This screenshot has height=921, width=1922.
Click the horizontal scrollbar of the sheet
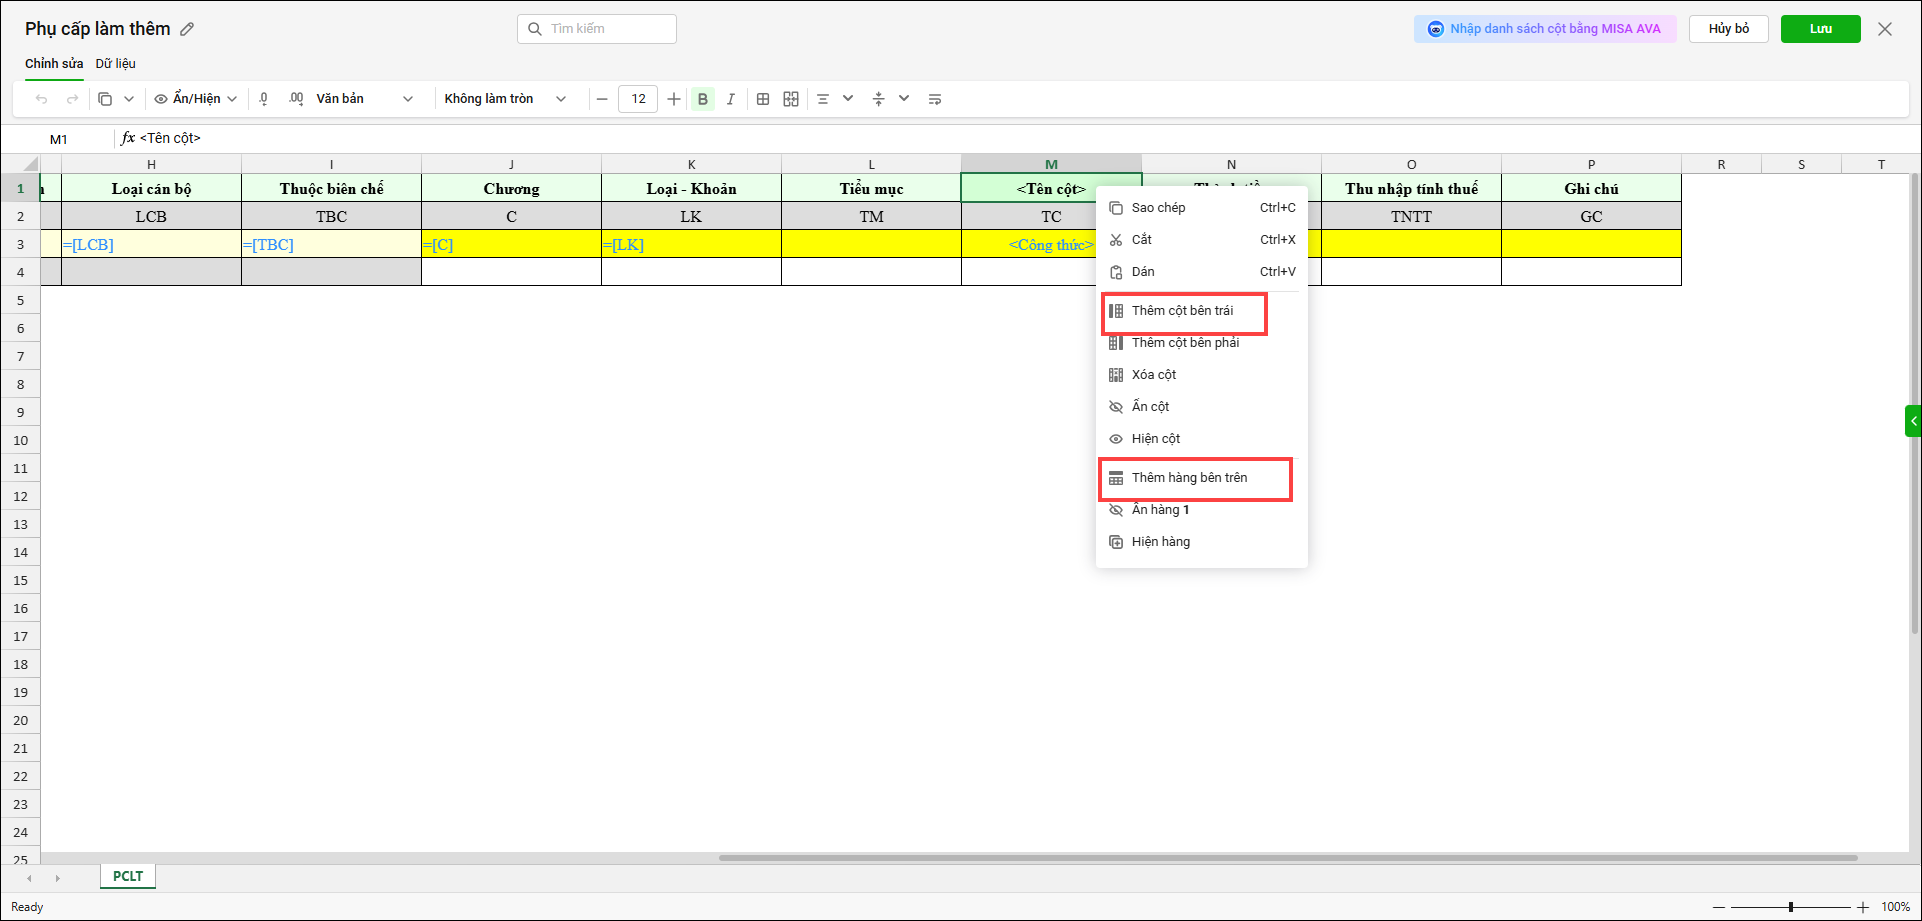point(1288,858)
